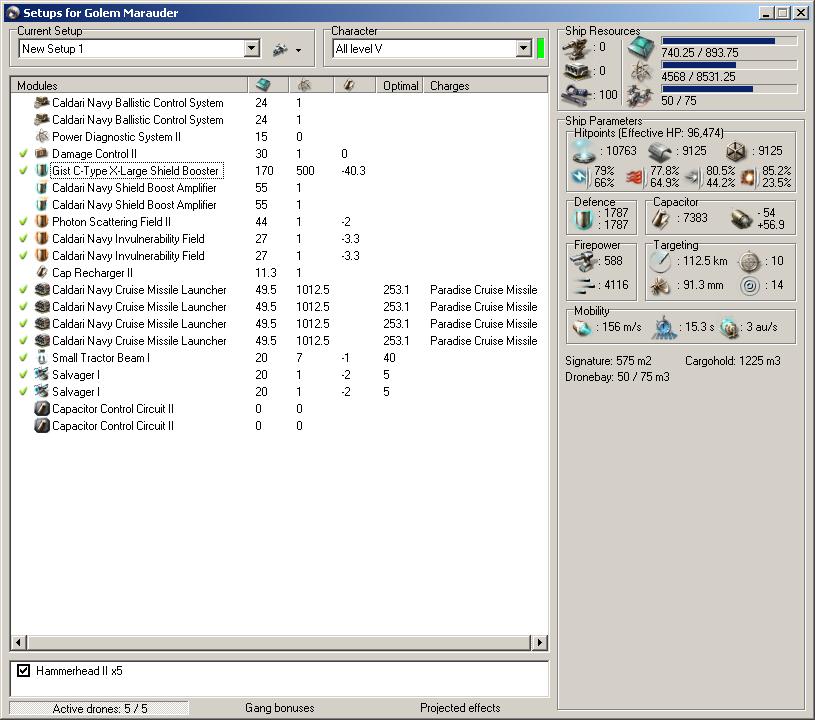The image size is (815, 720).
Task: Click the powergrid usage bar 4568 / 8531.25
Action: pos(729,65)
